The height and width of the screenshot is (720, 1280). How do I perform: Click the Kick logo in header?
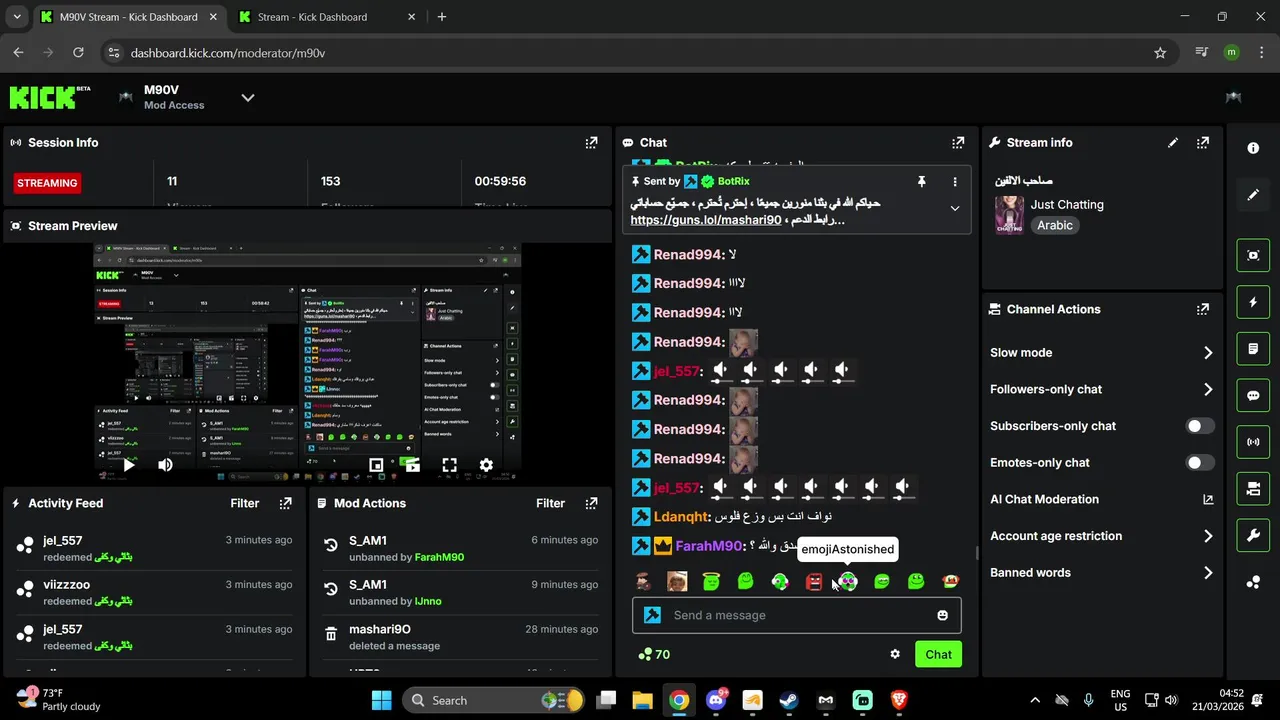[50, 97]
